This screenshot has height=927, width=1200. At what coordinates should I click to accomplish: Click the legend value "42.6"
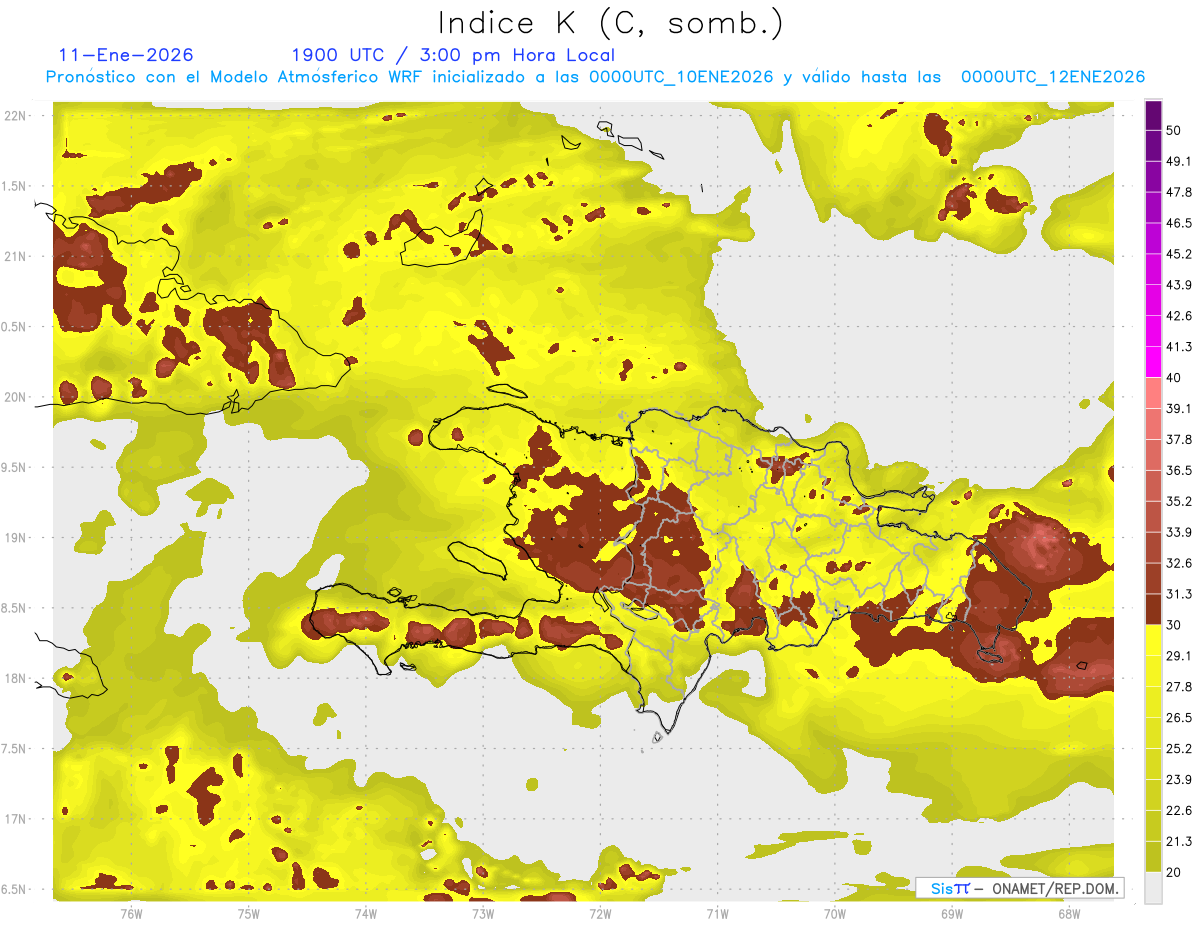coord(1178,316)
